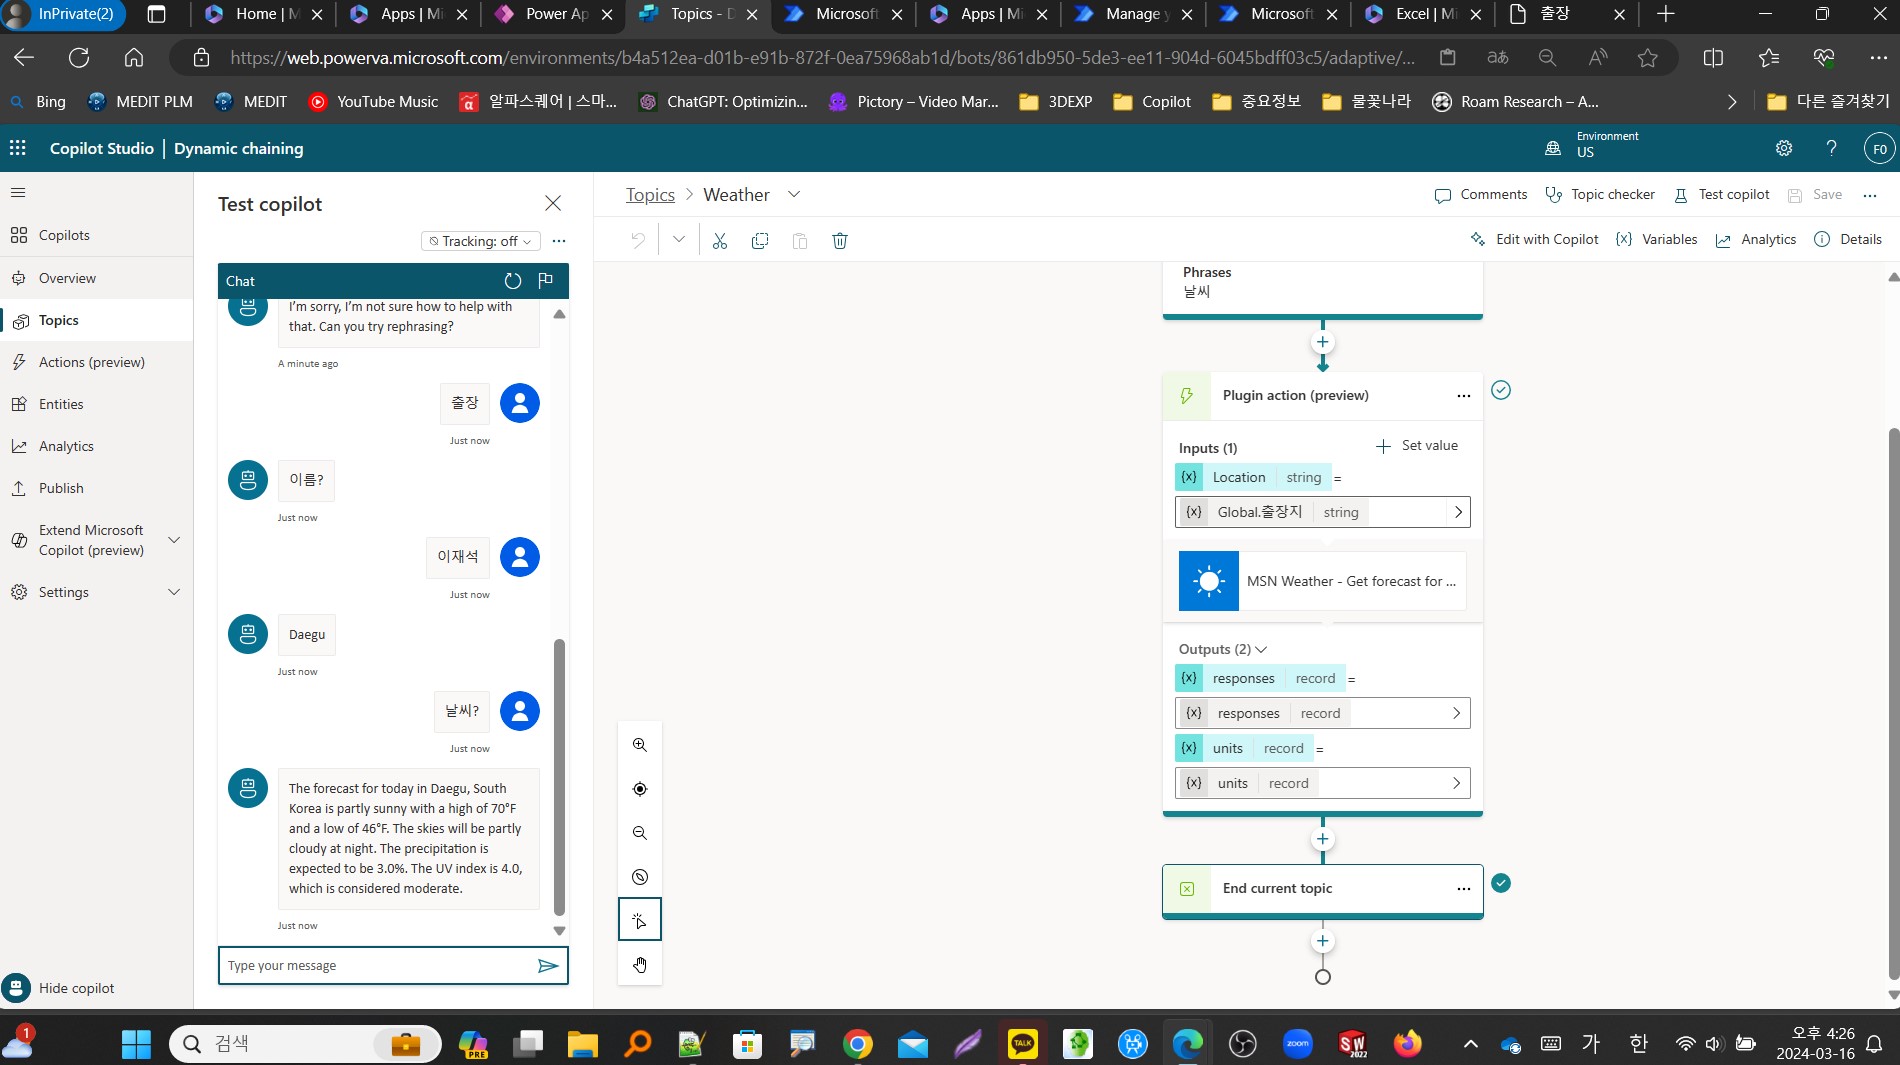Screen dimensions: 1900x1065
Task: Expand Extend Microsoft Copilot section
Action: (x=174, y=540)
